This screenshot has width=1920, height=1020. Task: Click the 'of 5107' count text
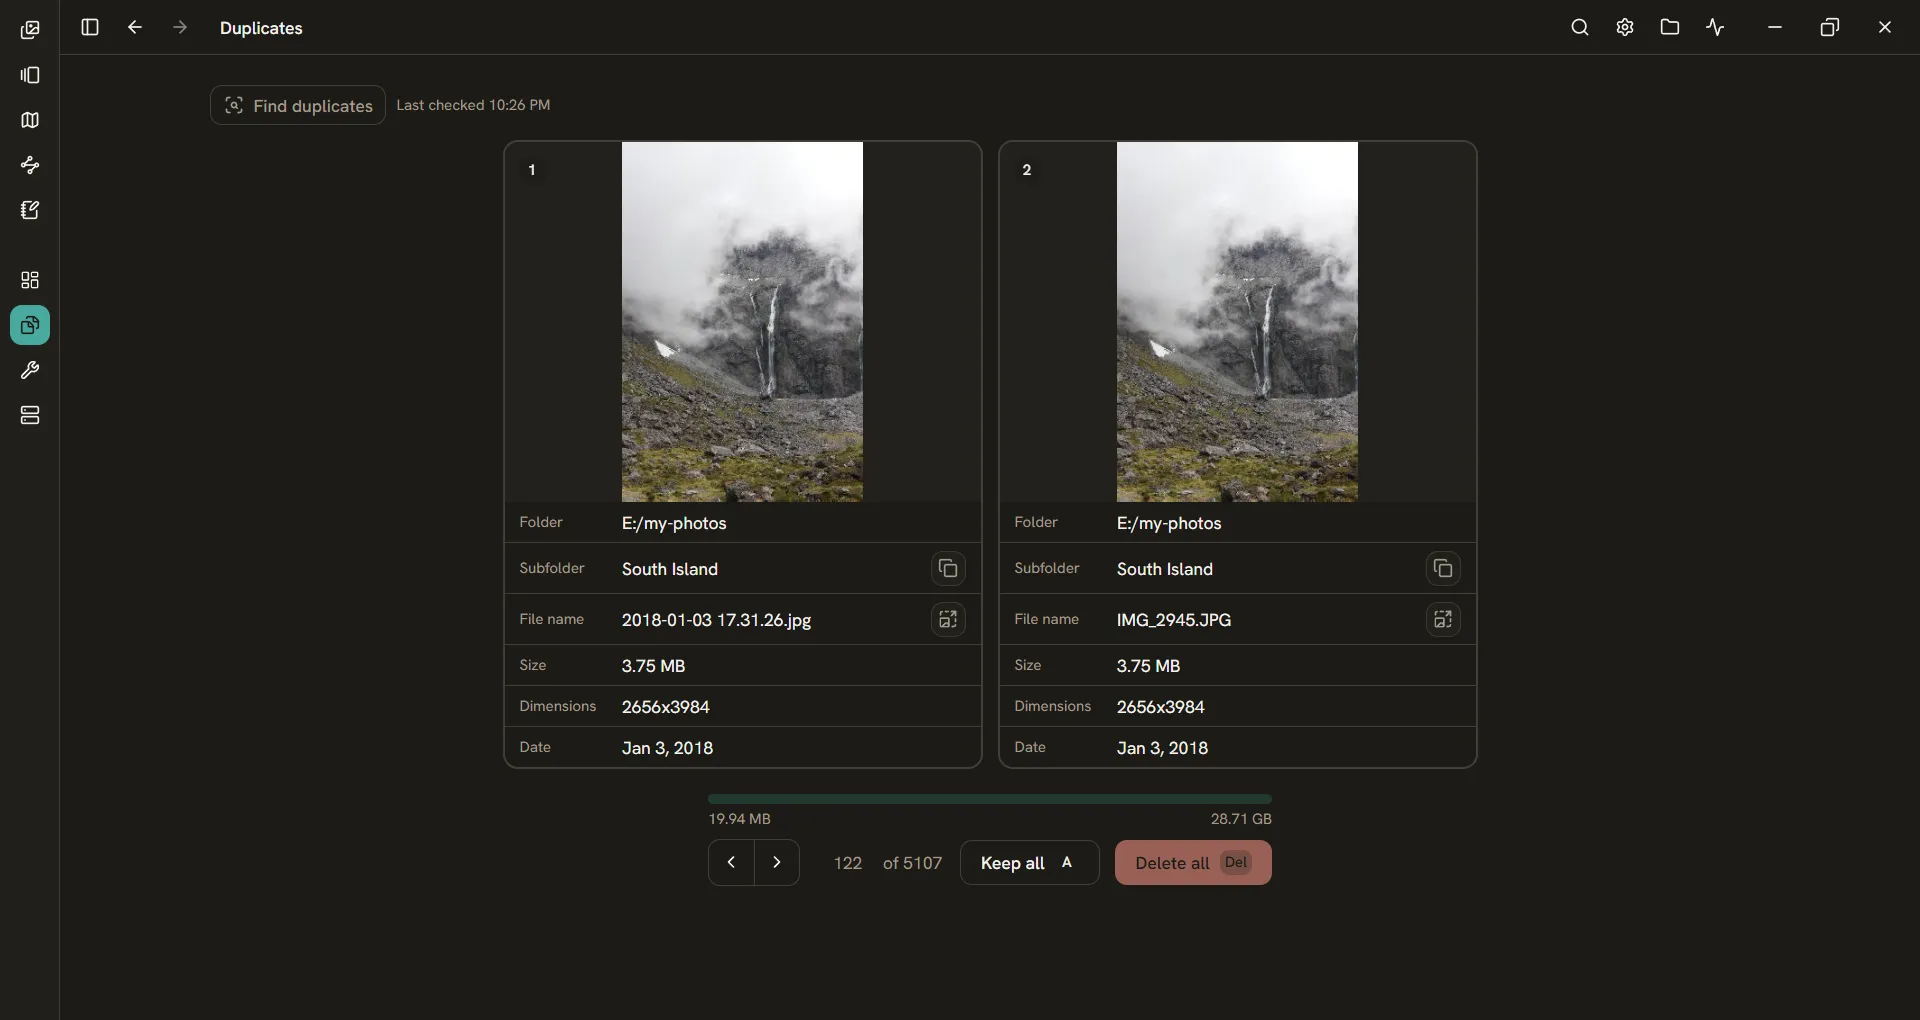(912, 863)
